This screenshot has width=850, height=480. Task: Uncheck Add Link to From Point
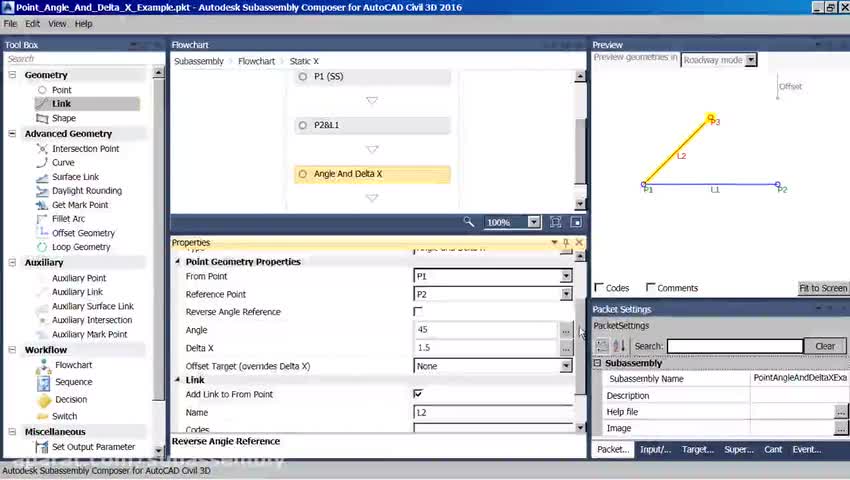pyautogui.click(x=418, y=394)
